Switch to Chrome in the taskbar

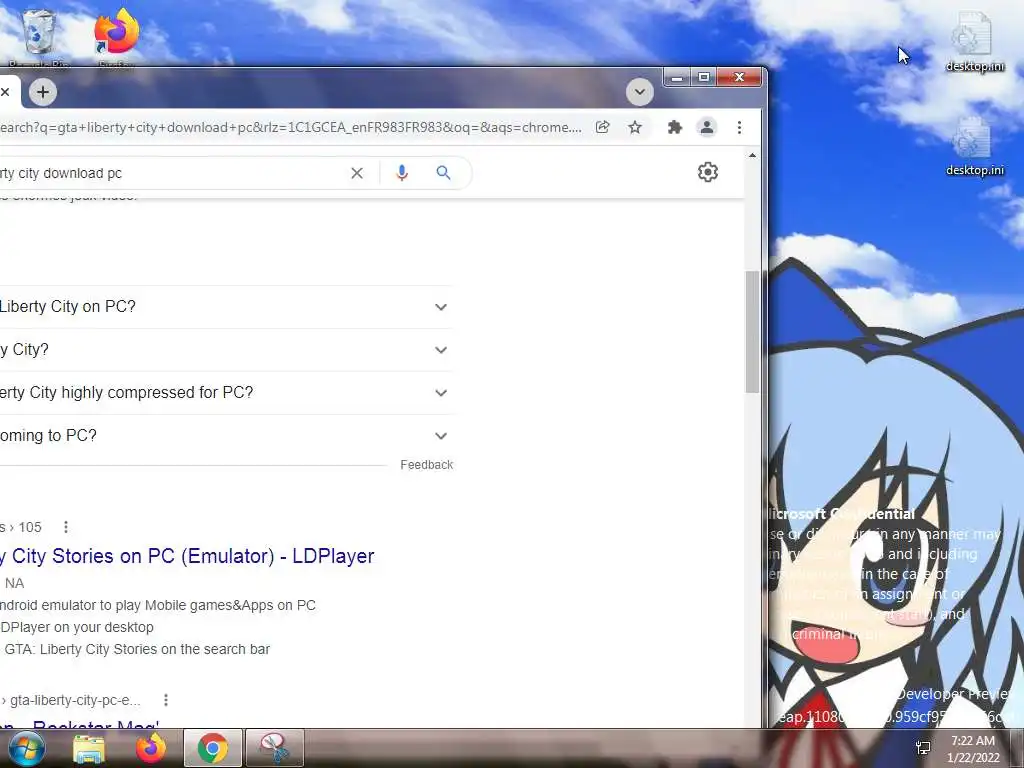tap(212, 748)
